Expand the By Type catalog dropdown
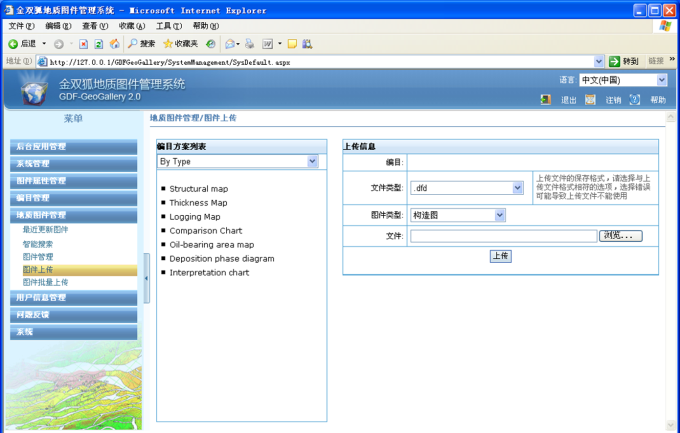Image resolution: width=680 pixels, height=433 pixels. click(312, 161)
